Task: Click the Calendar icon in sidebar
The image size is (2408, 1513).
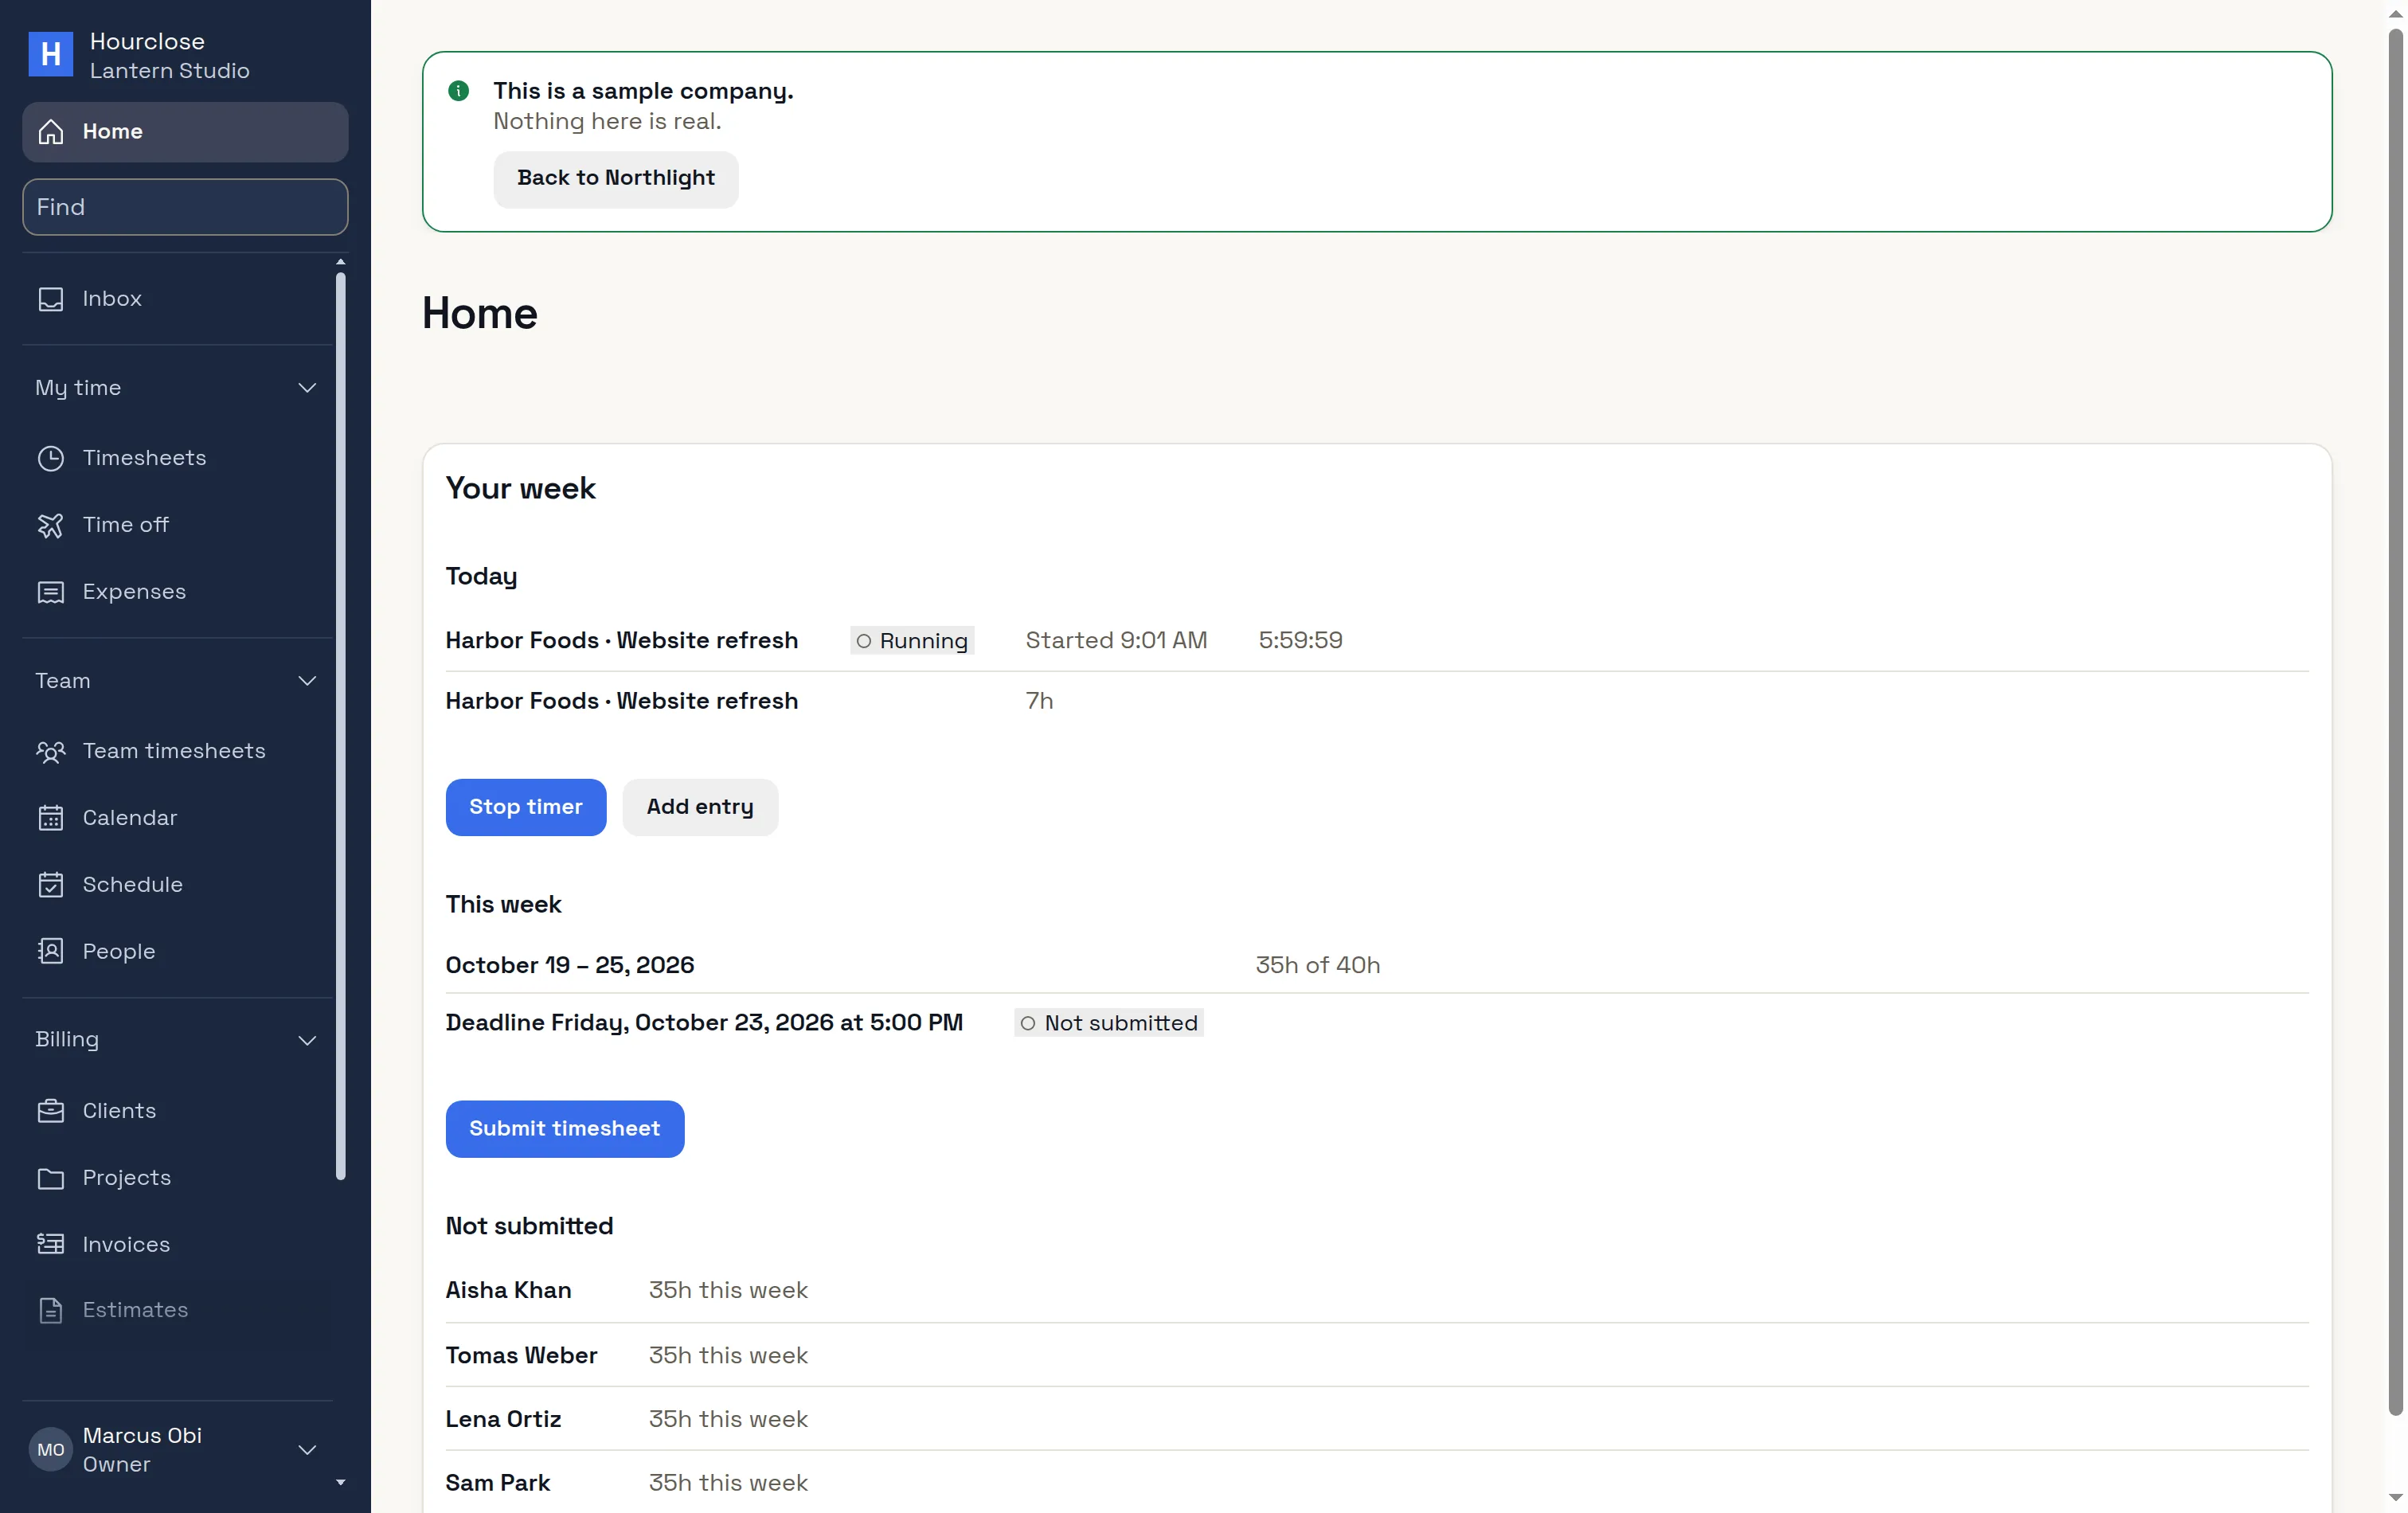Action: (x=51, y=818)
